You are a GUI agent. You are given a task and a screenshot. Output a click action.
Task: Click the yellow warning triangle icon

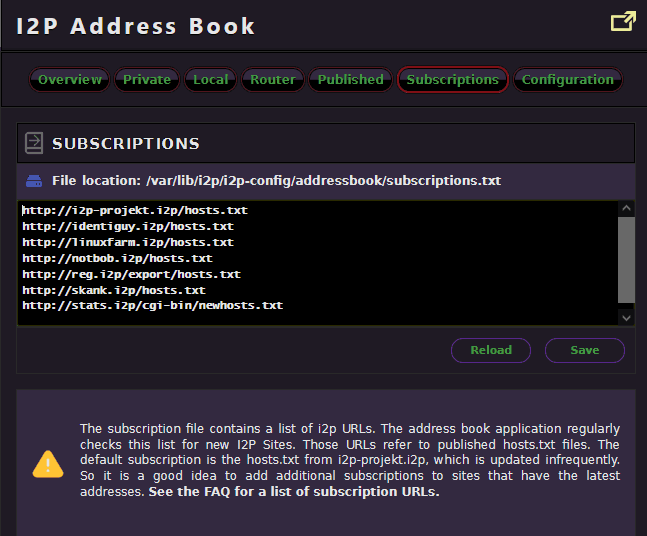coord(48,464)
